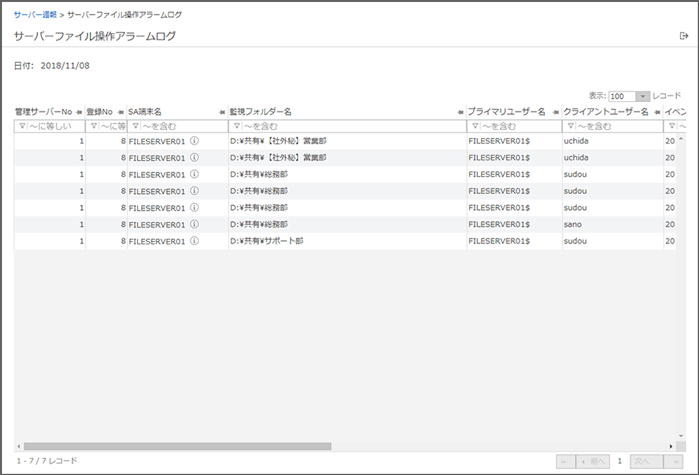
Task: Click info icon in the サポート部 row
Action: point(194,241)
